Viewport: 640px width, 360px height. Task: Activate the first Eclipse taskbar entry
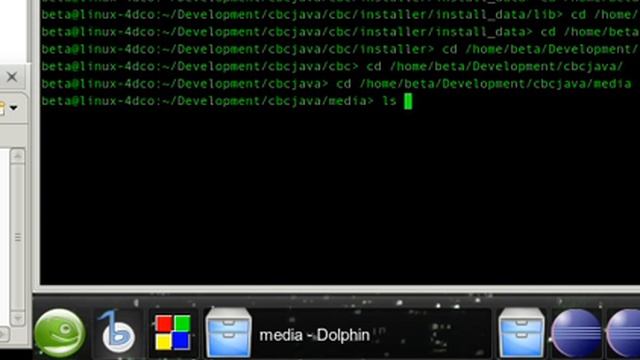[x=576, y=333]
